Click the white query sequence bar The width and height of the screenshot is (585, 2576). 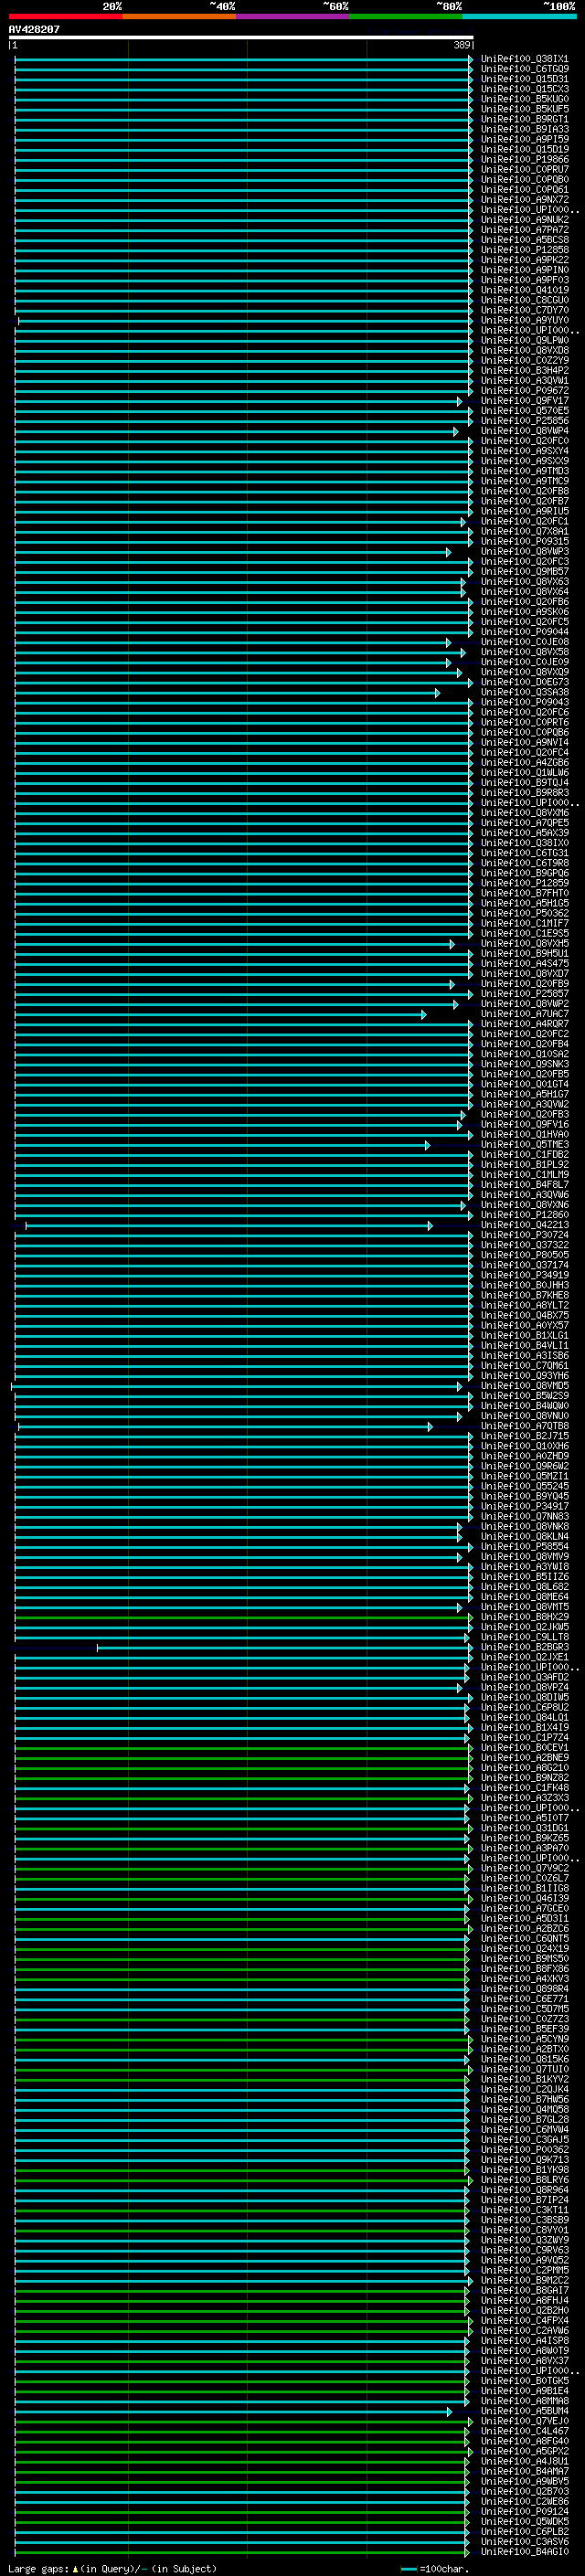[241, 38]
